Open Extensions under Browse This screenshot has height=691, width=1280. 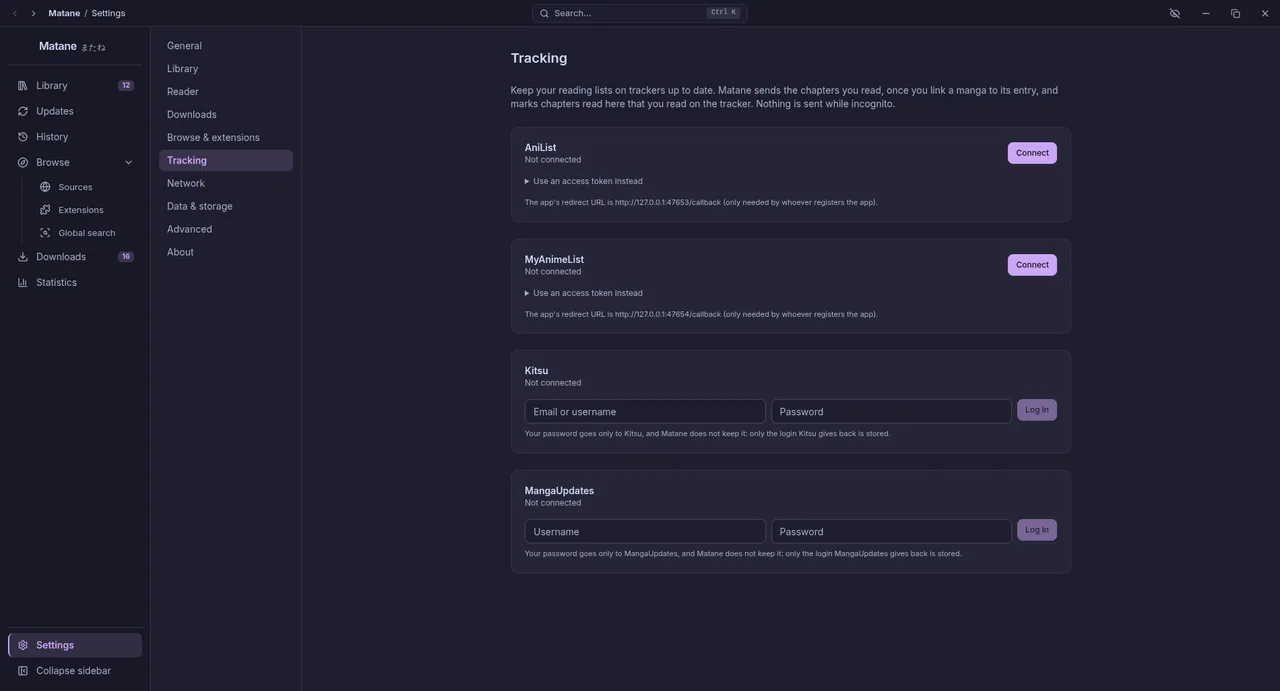click(x=86, y=210)
